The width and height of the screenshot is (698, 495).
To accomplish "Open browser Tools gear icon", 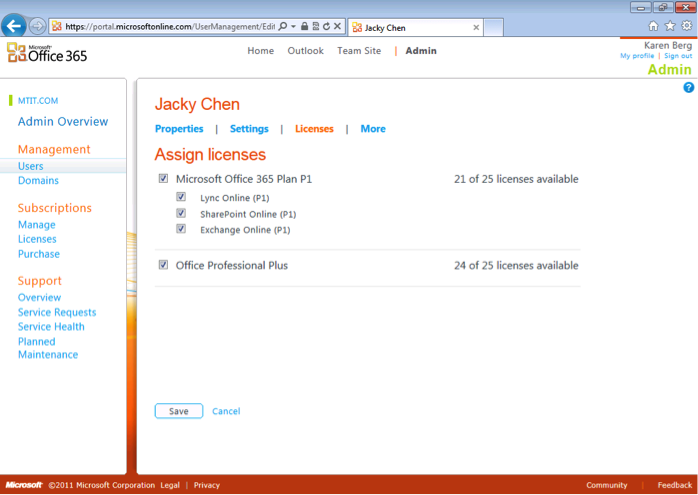I will pyautogui.click(x=687, y=26).
